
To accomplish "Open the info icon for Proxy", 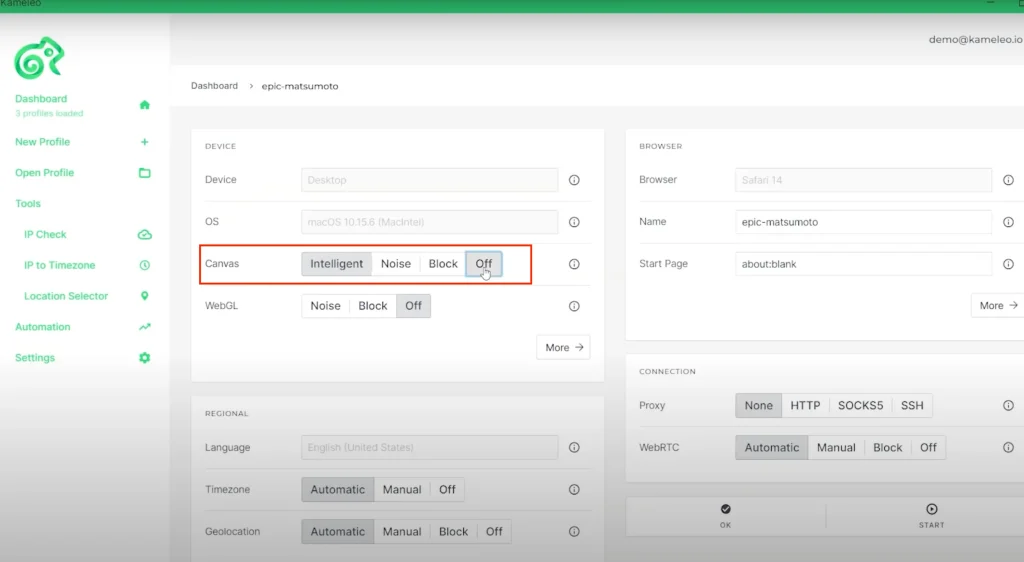I will [1008, 405].
